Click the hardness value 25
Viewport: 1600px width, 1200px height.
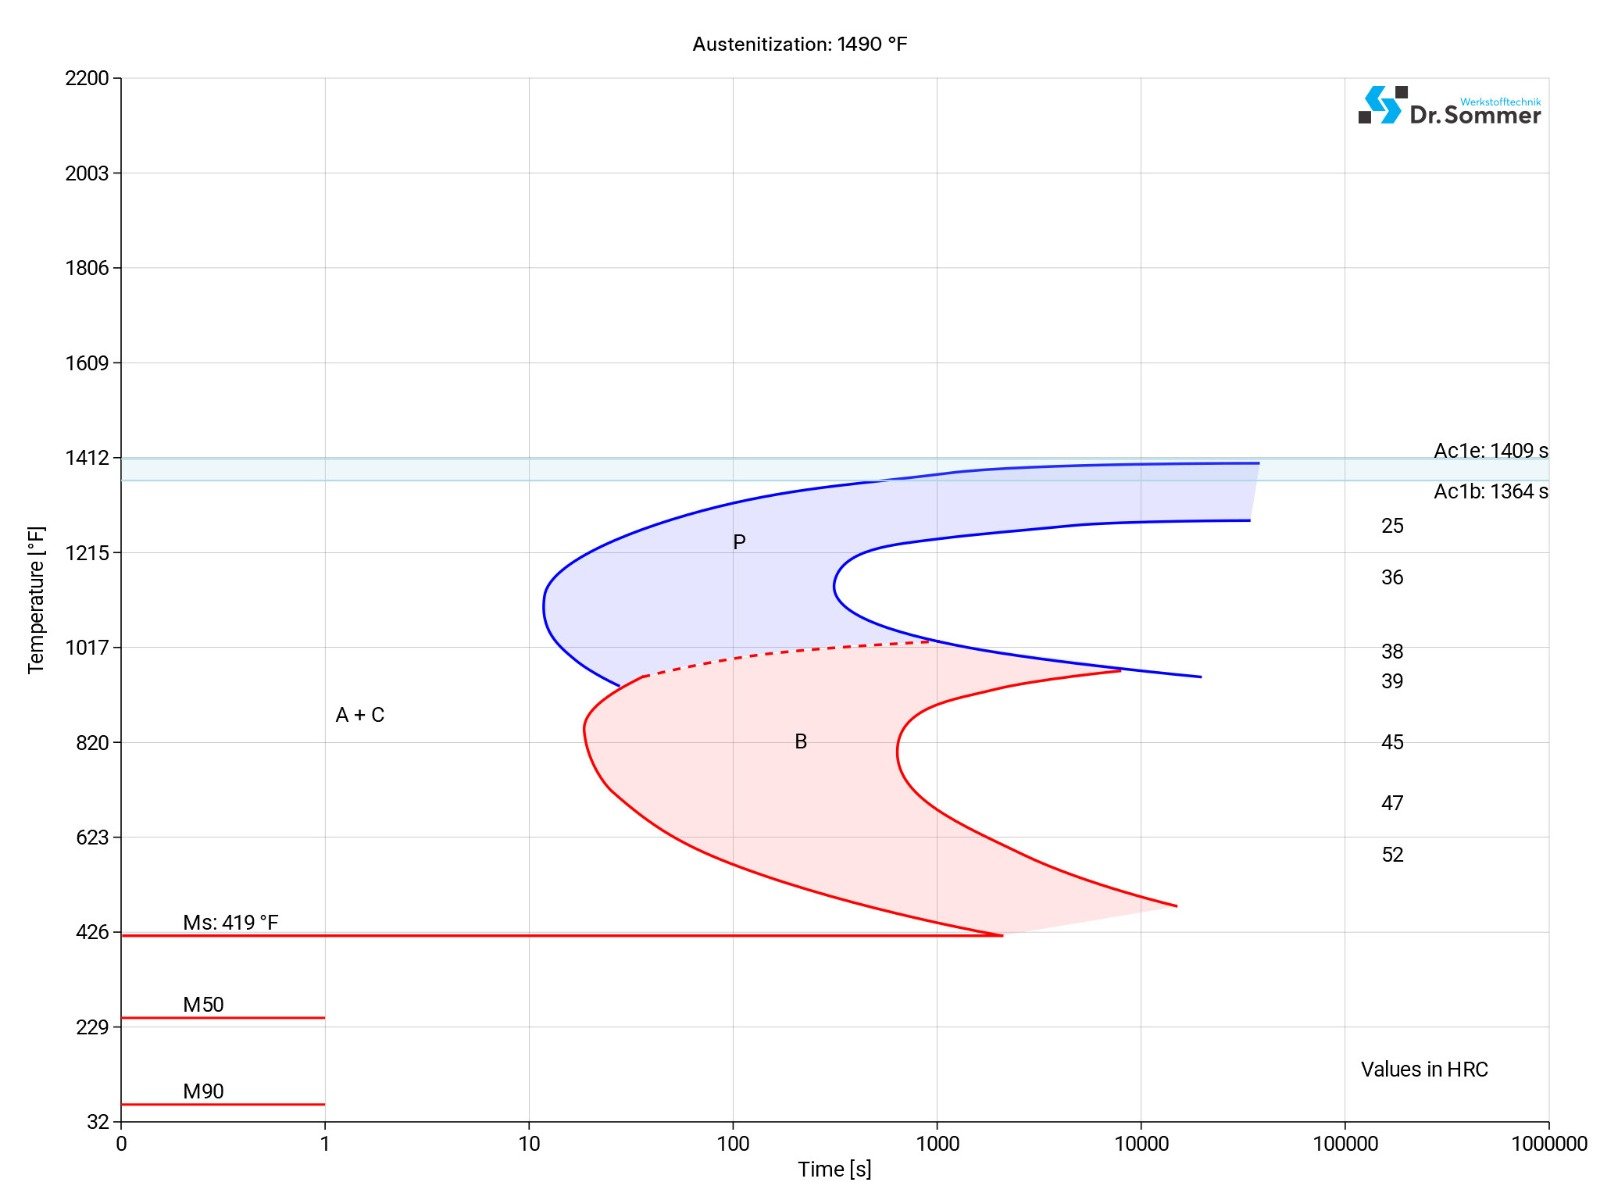point(1392,526)
